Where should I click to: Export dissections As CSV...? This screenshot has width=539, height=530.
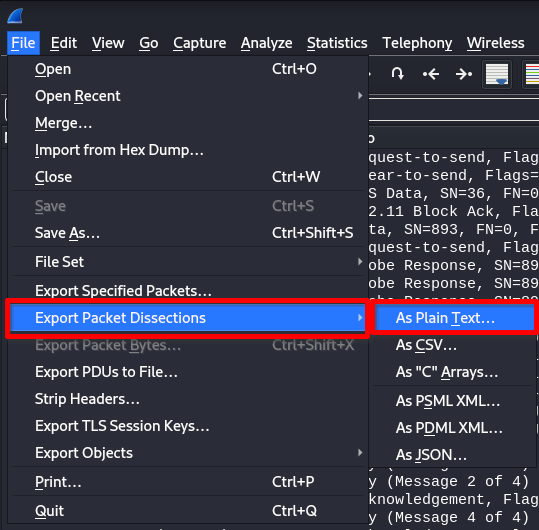(454, 345)
